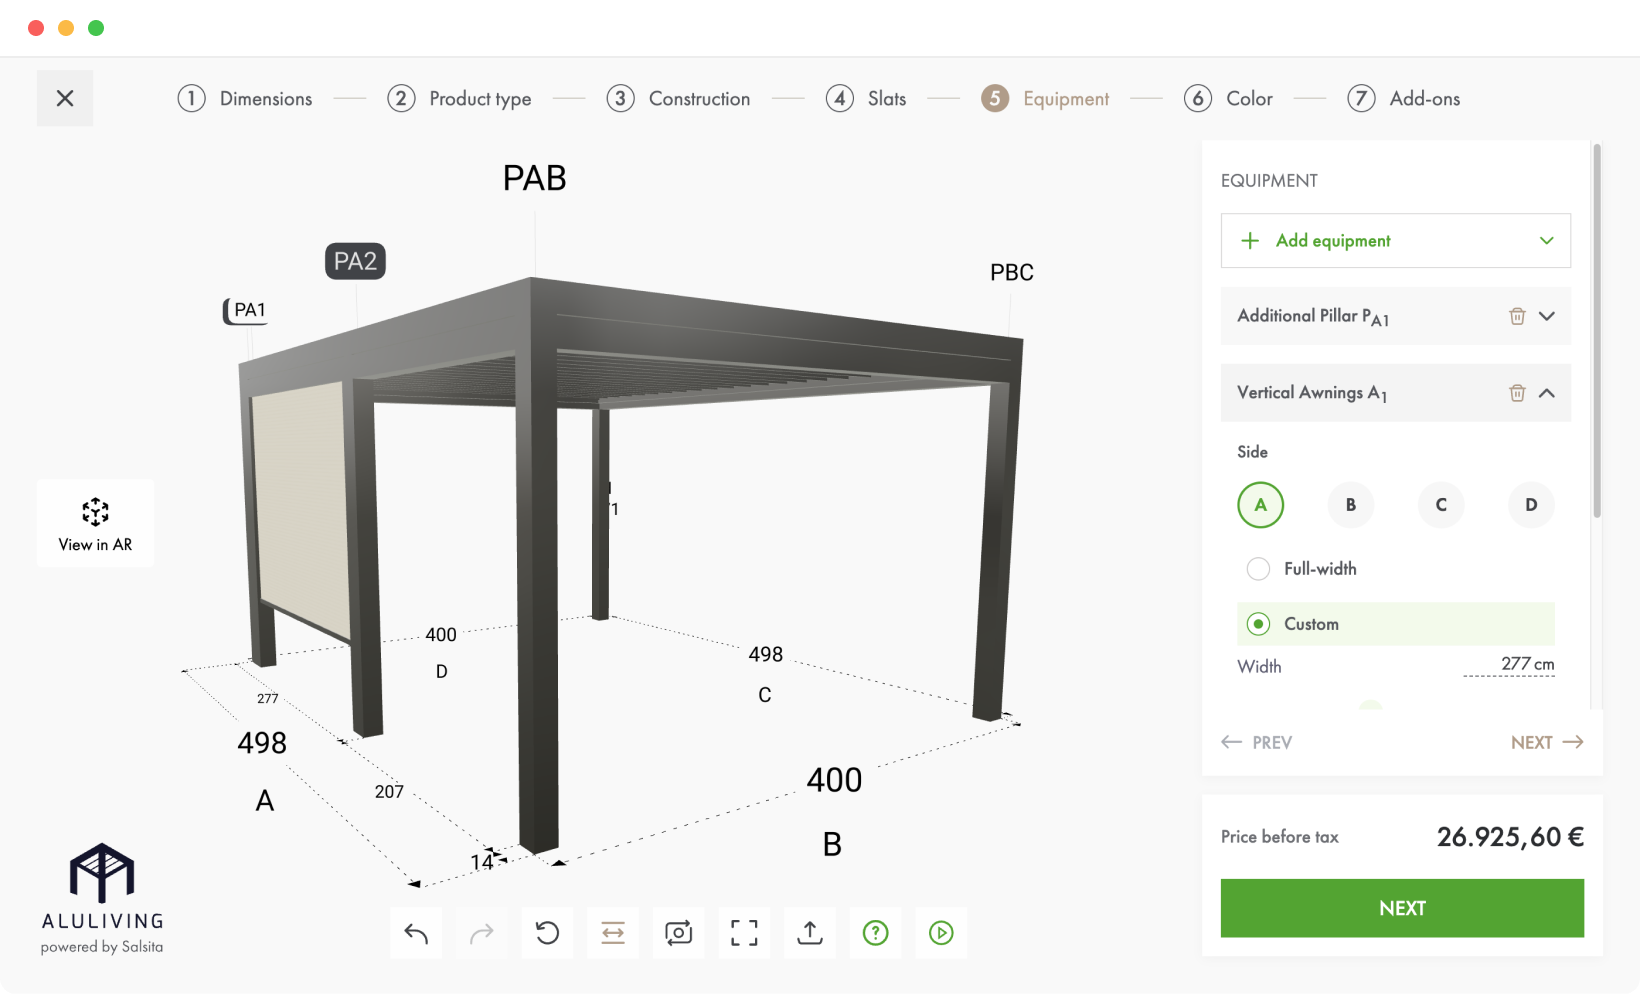Collapse the Vertical Awnings A1 section
Viewport: 1640px width, 994px height.
[1547, 393]
